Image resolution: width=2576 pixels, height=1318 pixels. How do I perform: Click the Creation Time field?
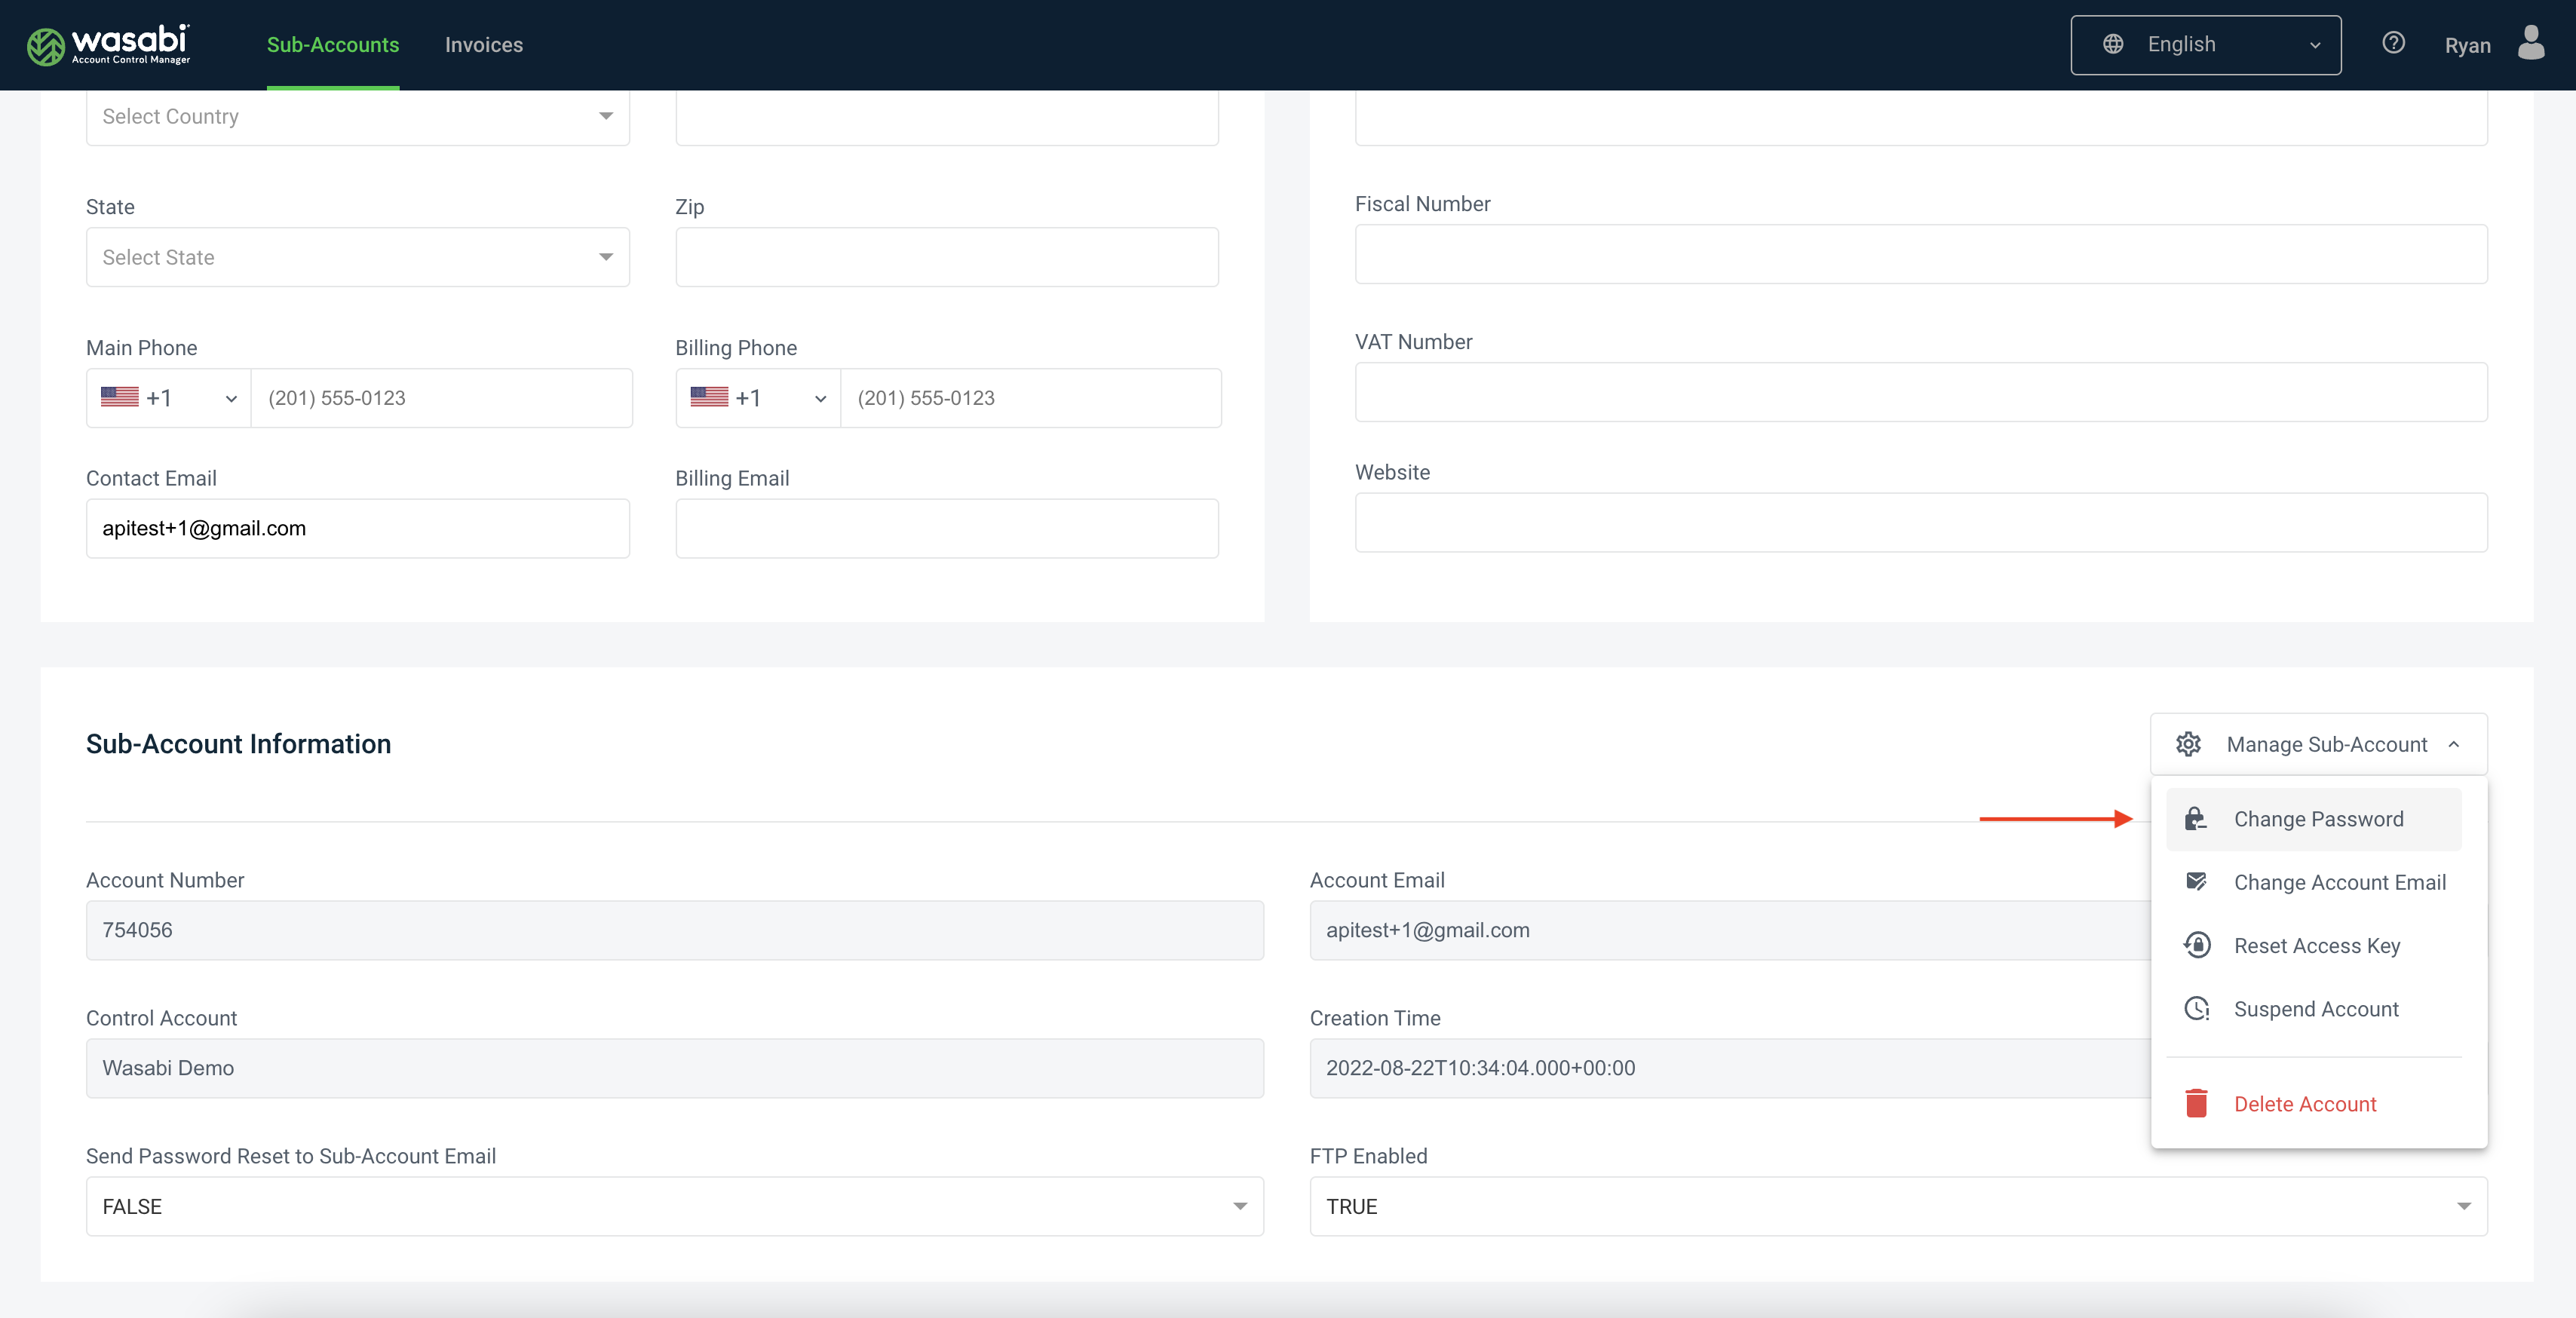(x=1730, y=1068)
